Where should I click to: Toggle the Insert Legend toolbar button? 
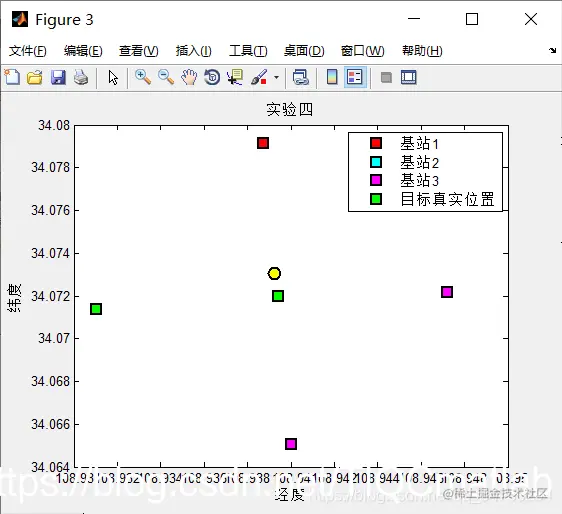(x=355, y=77)
